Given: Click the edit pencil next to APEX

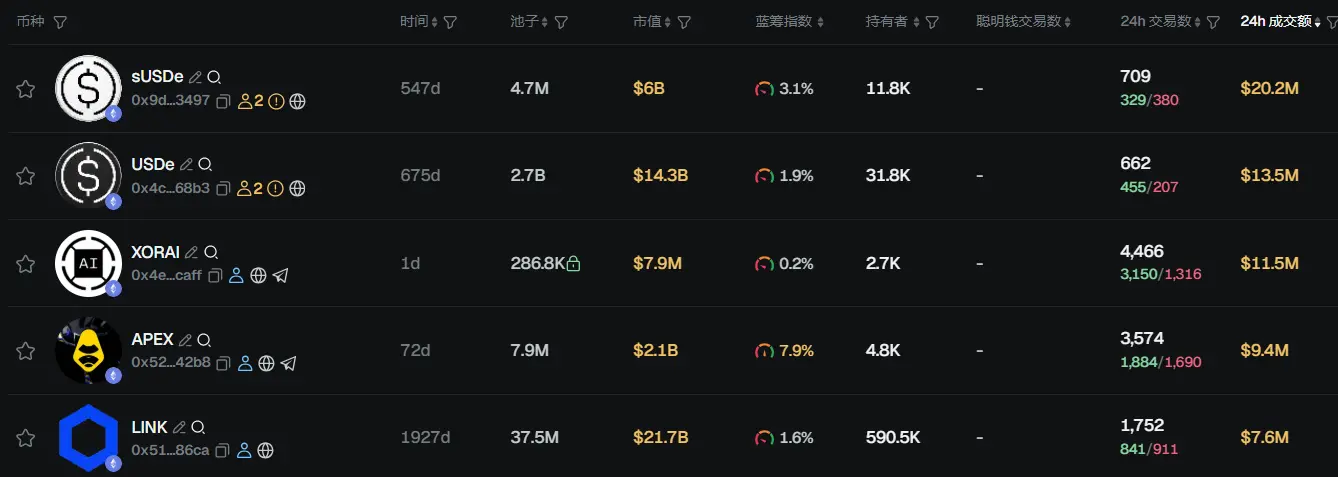Looking at the screenshot, I should tap(184, 340).
